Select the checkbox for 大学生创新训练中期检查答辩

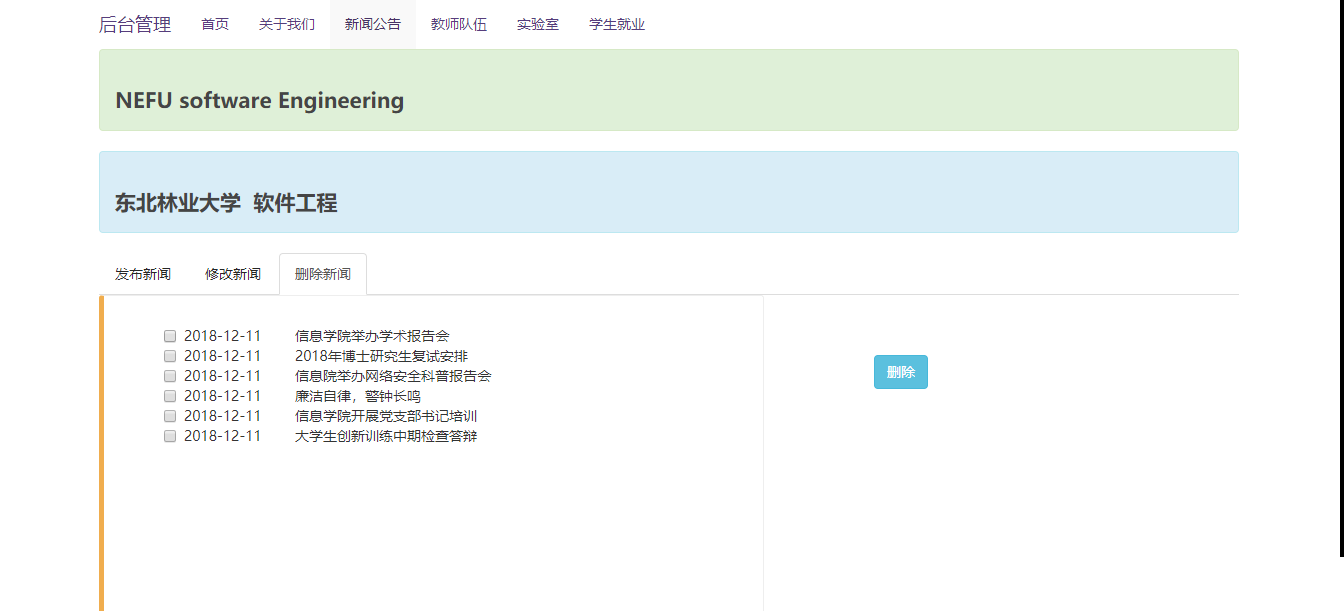[x=170, y=436]
